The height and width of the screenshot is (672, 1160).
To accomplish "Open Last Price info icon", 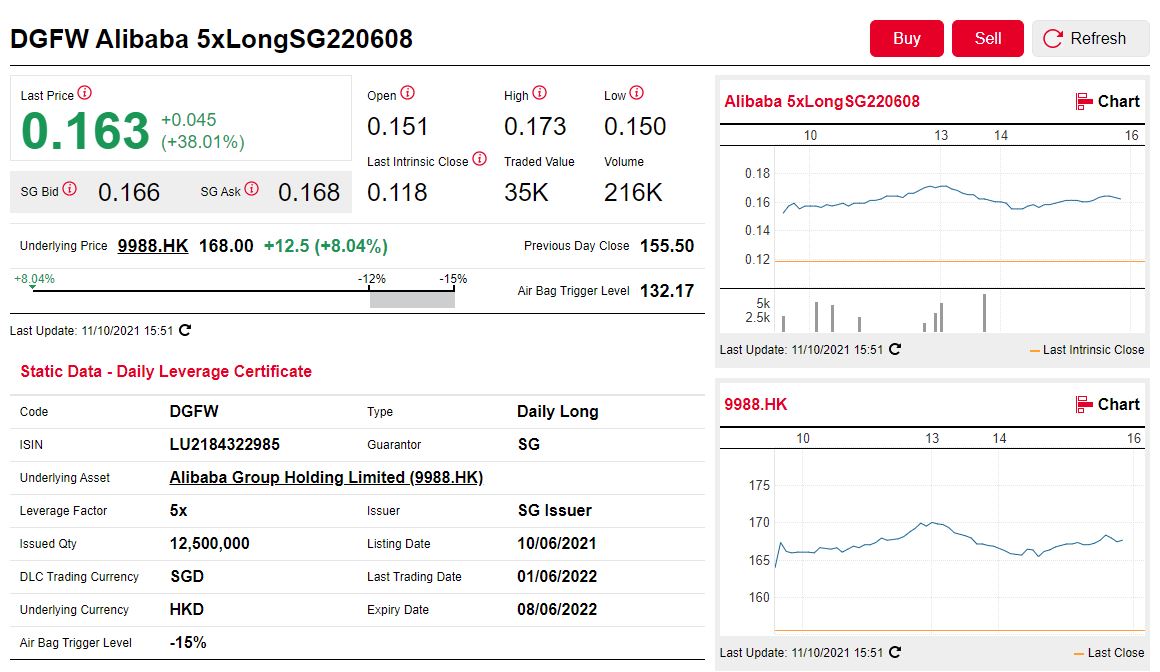I will click(85, 93).
